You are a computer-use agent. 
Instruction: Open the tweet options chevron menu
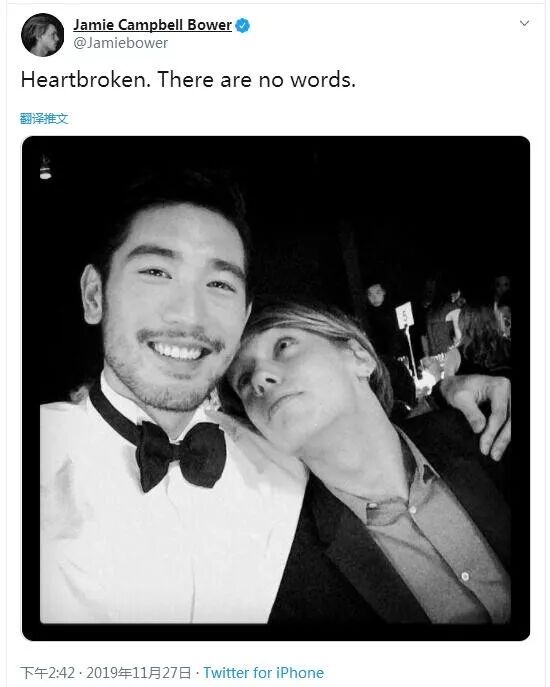point(524,23)
